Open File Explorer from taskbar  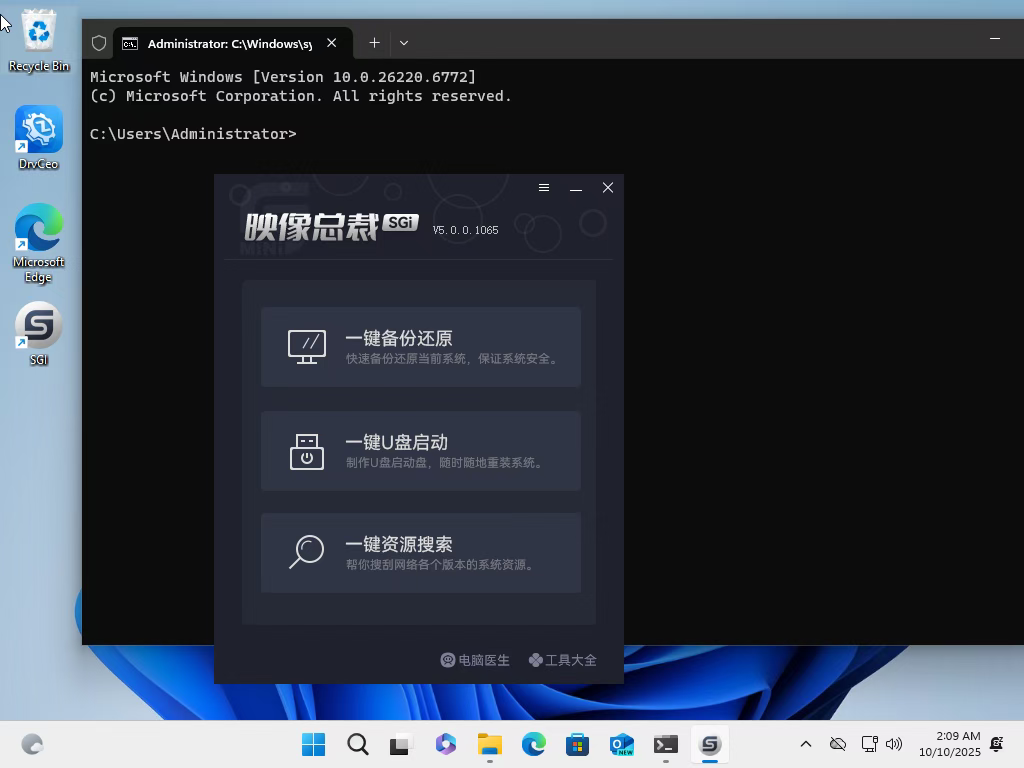(x=489, y=745)
